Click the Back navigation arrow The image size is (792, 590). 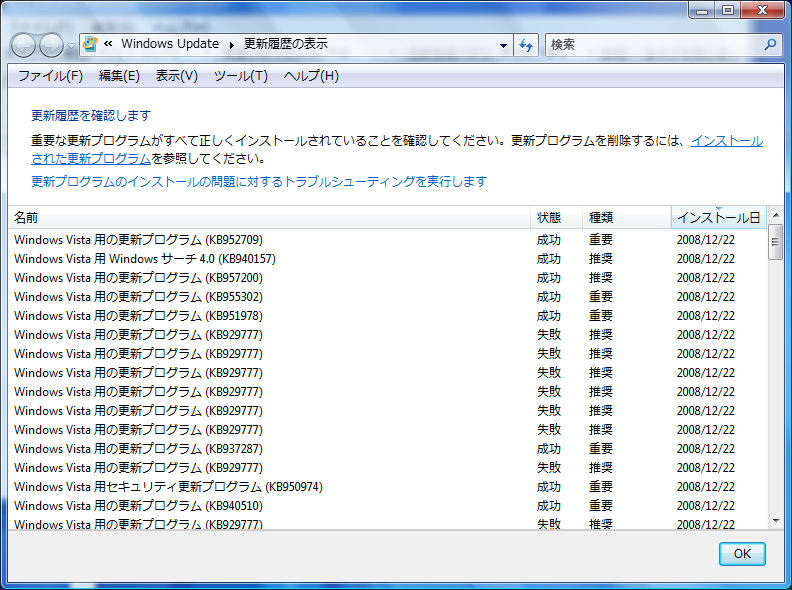click(23, 45)
